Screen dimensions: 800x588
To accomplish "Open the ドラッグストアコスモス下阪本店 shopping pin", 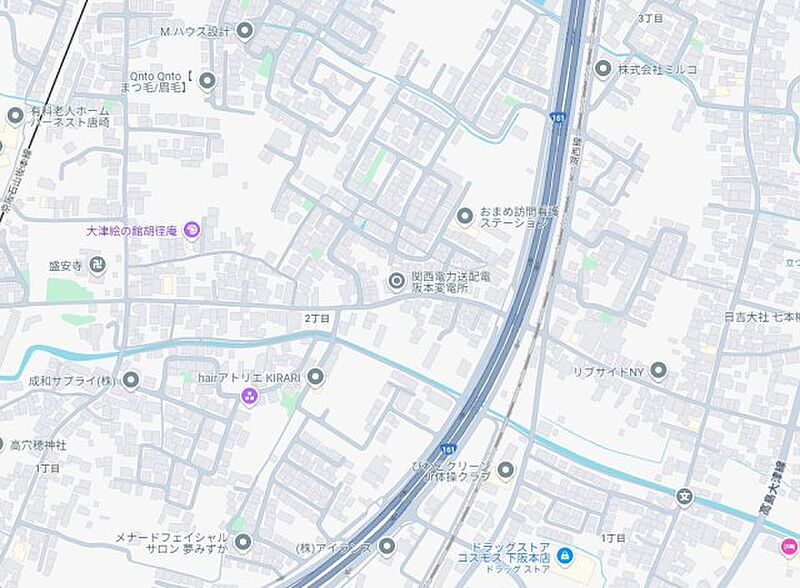I will tap(564, 555).
